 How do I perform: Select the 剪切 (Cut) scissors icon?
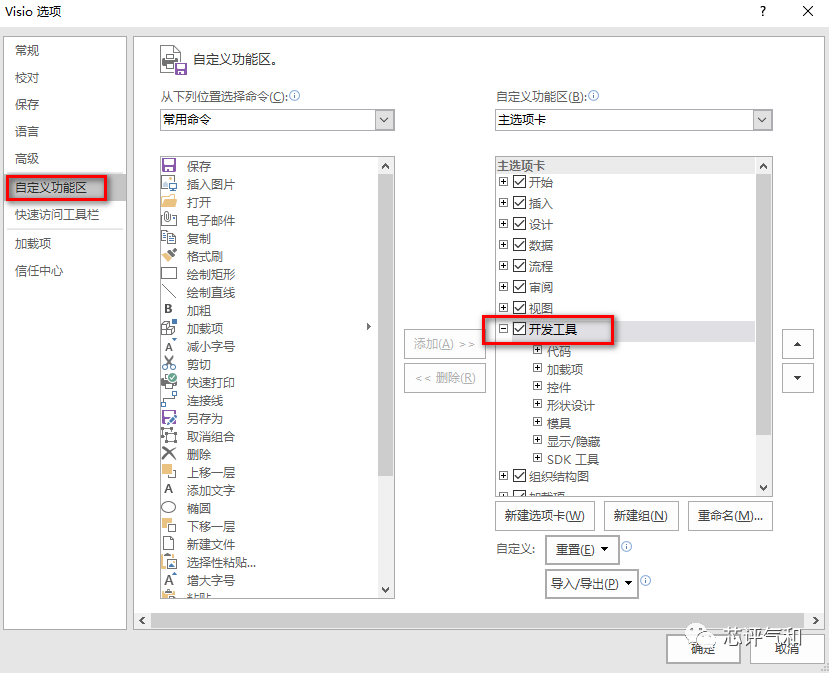168,364
